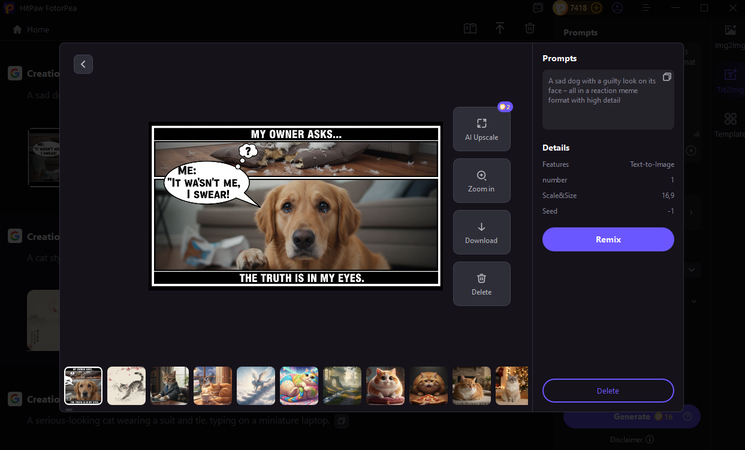Select the cat in suit thumbnail
Screen dimensions: 745x450
tap(170, 385)
